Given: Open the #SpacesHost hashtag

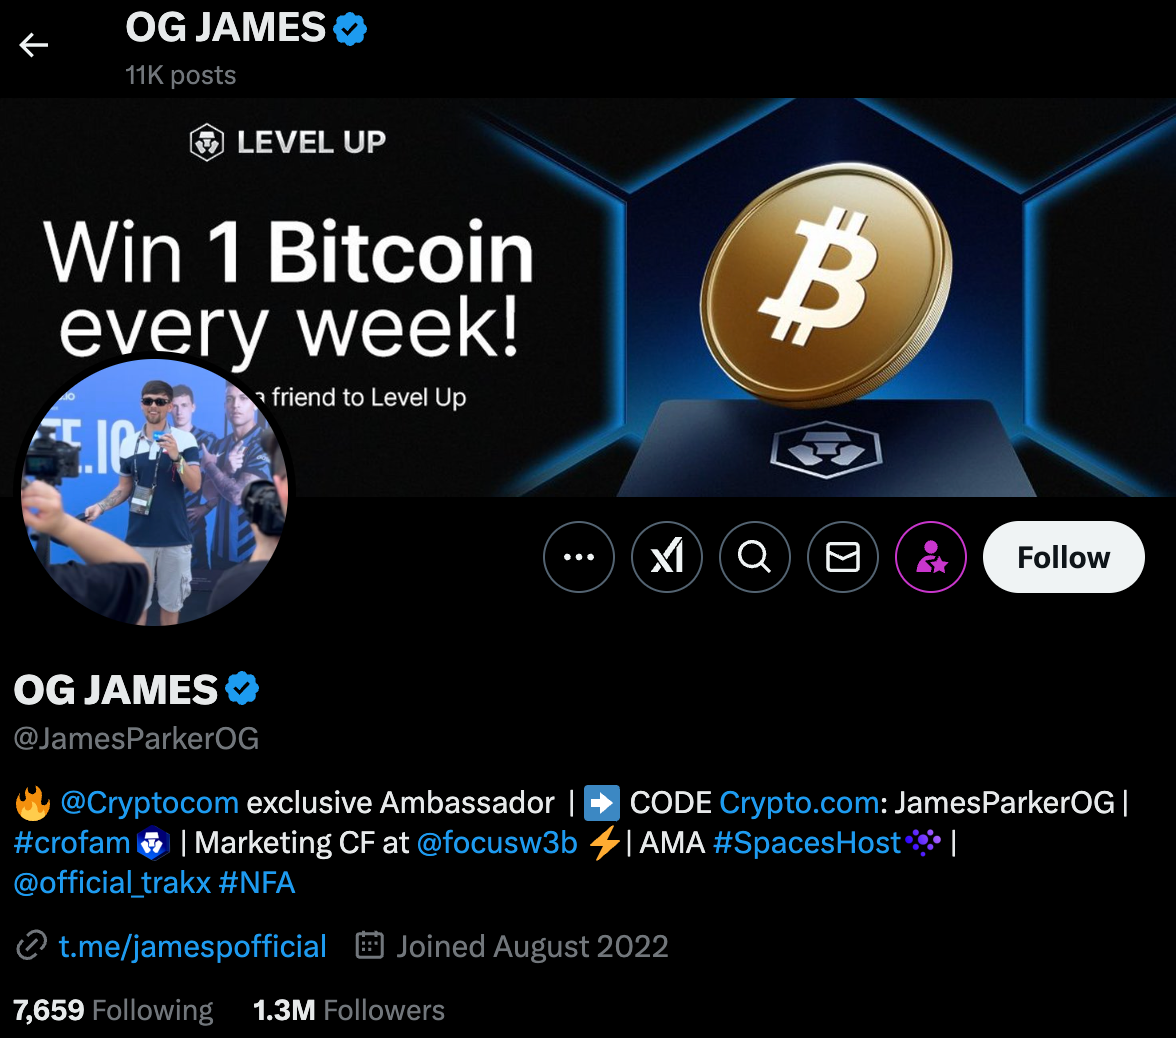Looking at the screenshot, I should pyautogui.click(x=806, y=843).
